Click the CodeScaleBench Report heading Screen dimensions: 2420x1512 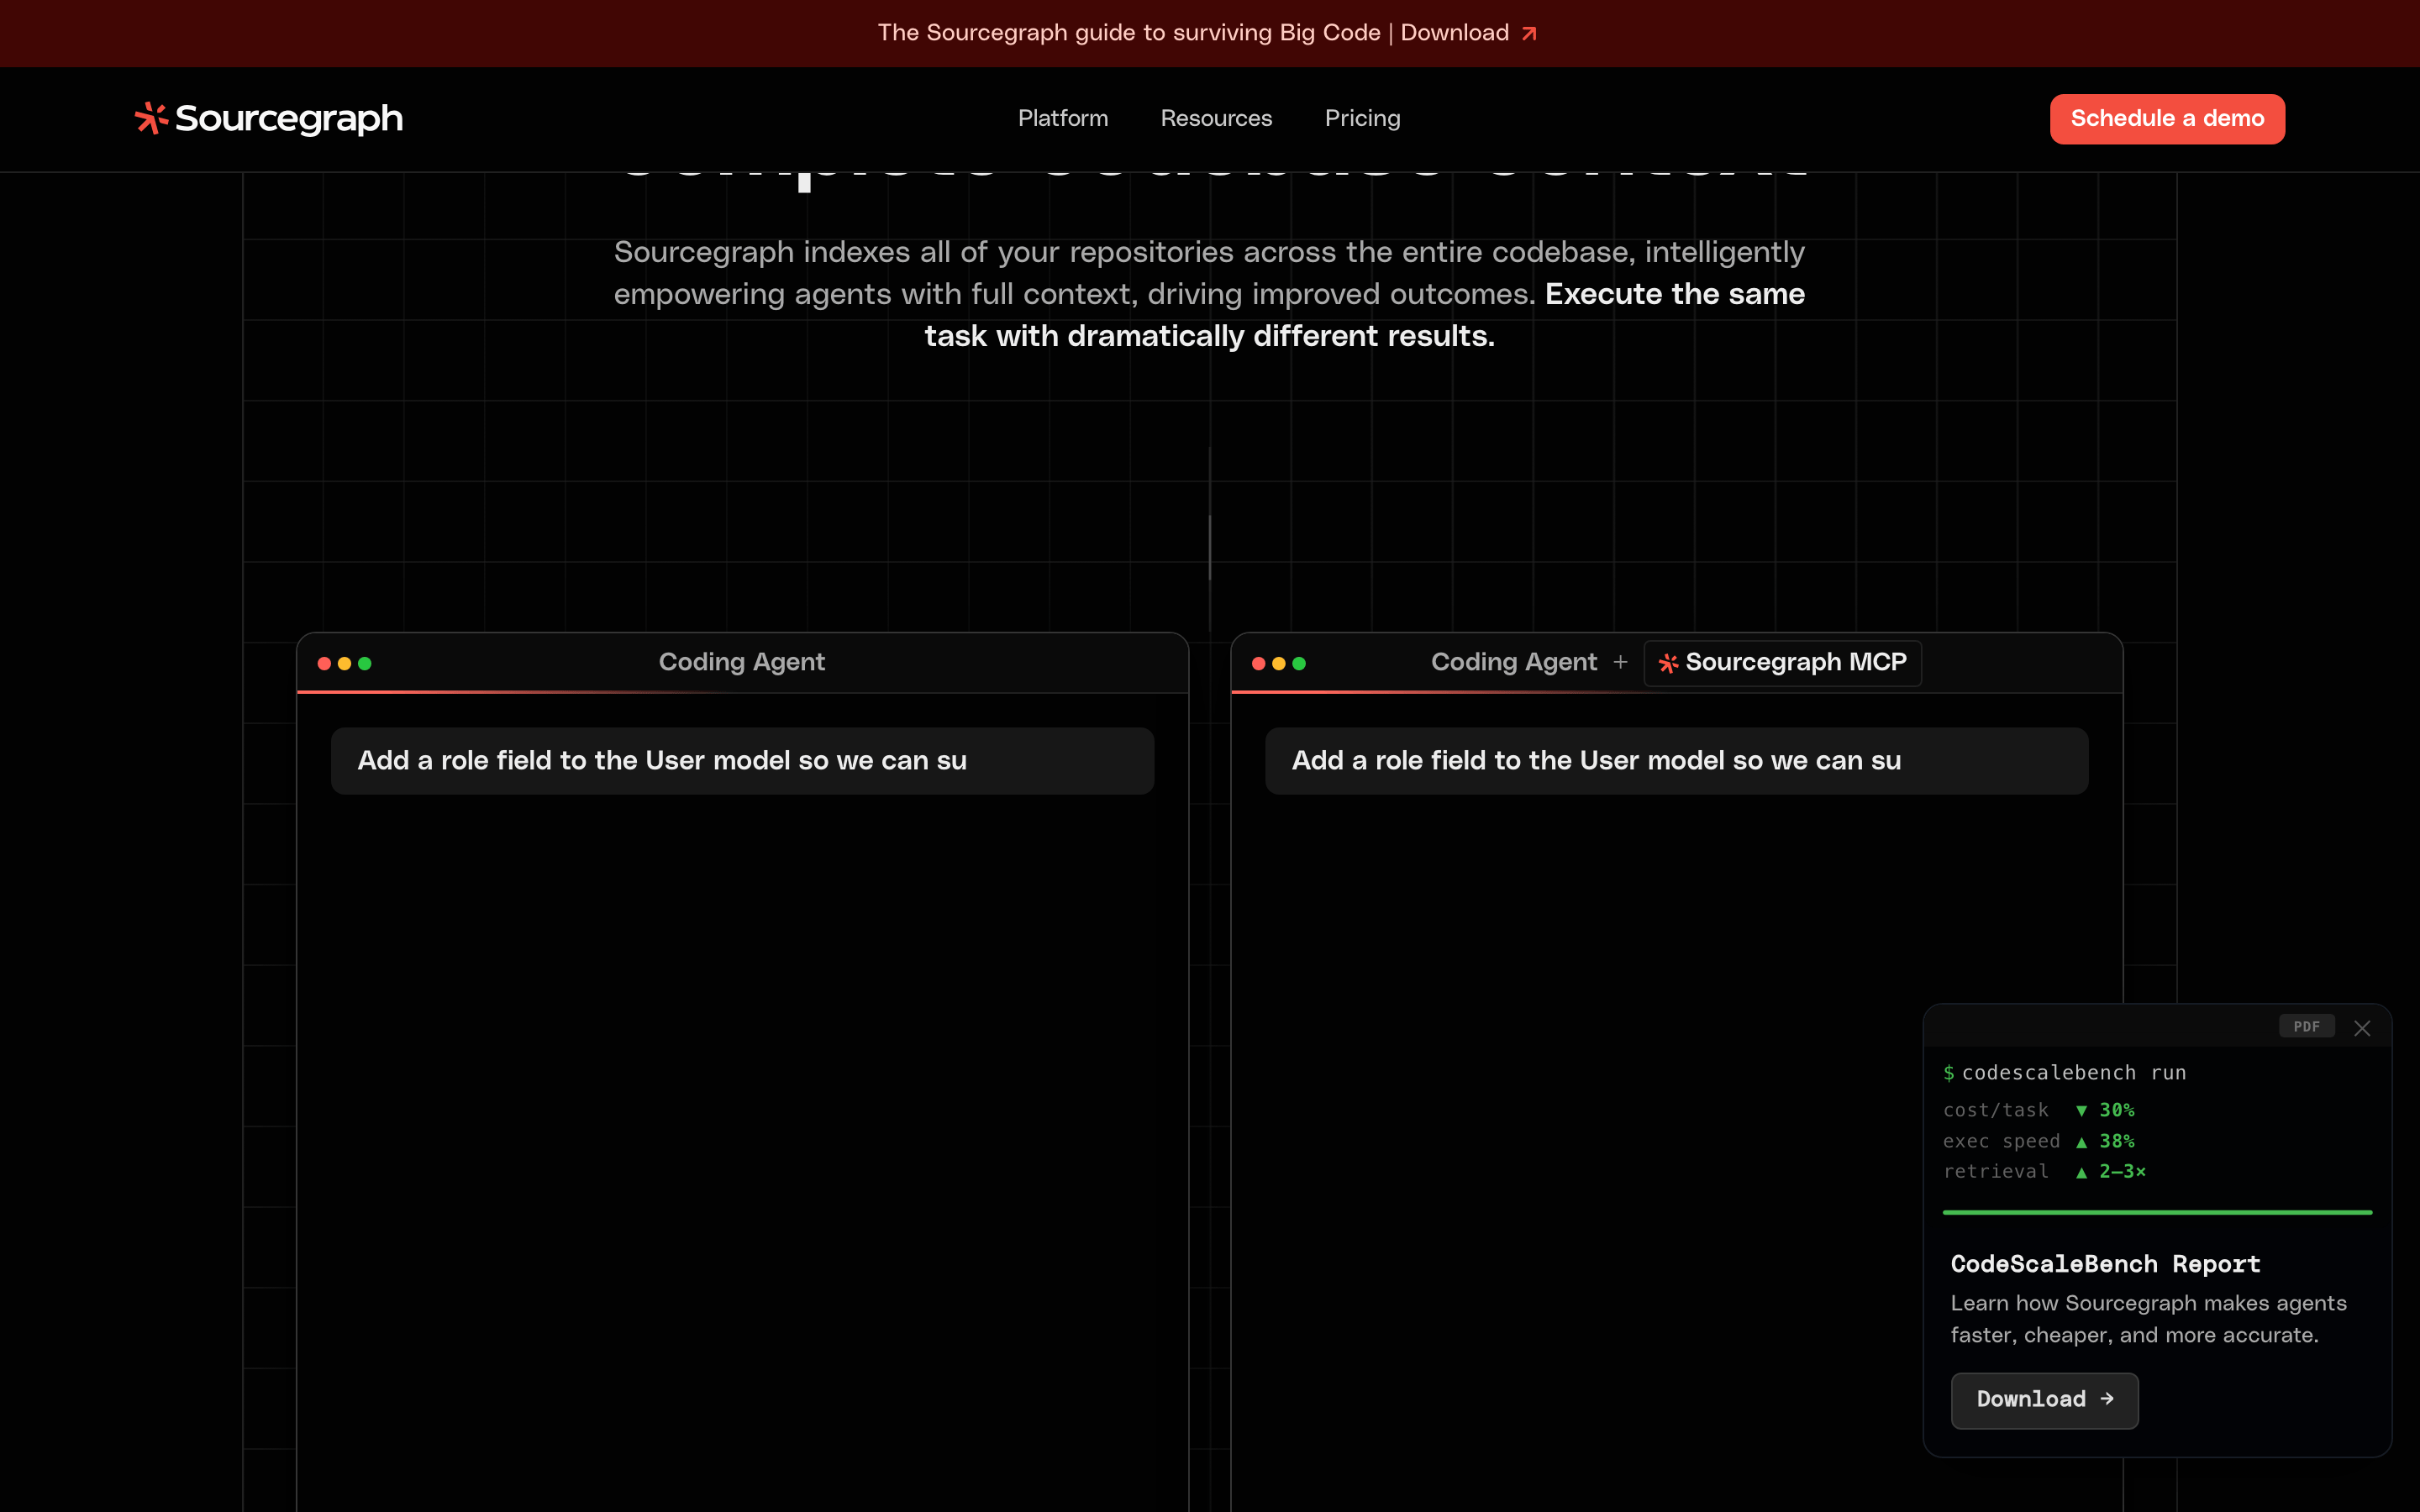pos(2105,1264)
